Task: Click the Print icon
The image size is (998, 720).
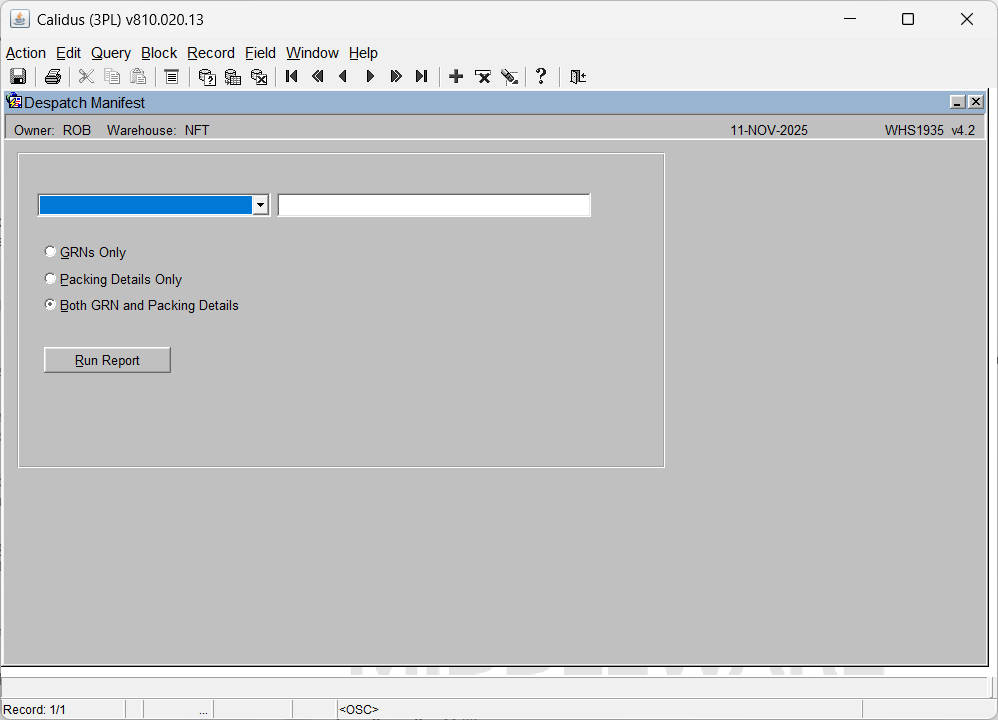Action: 53,77
